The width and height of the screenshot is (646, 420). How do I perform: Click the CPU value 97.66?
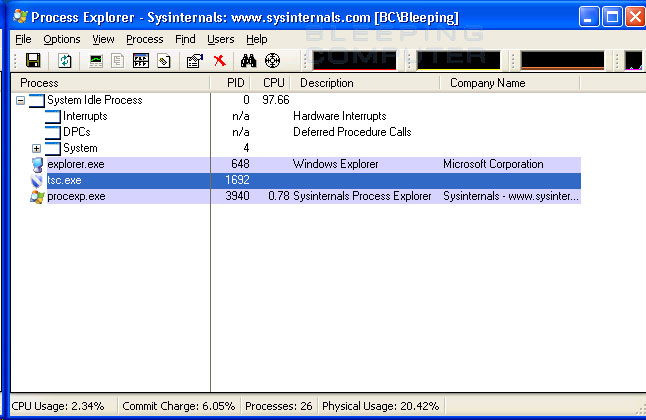tap(276, 100)
